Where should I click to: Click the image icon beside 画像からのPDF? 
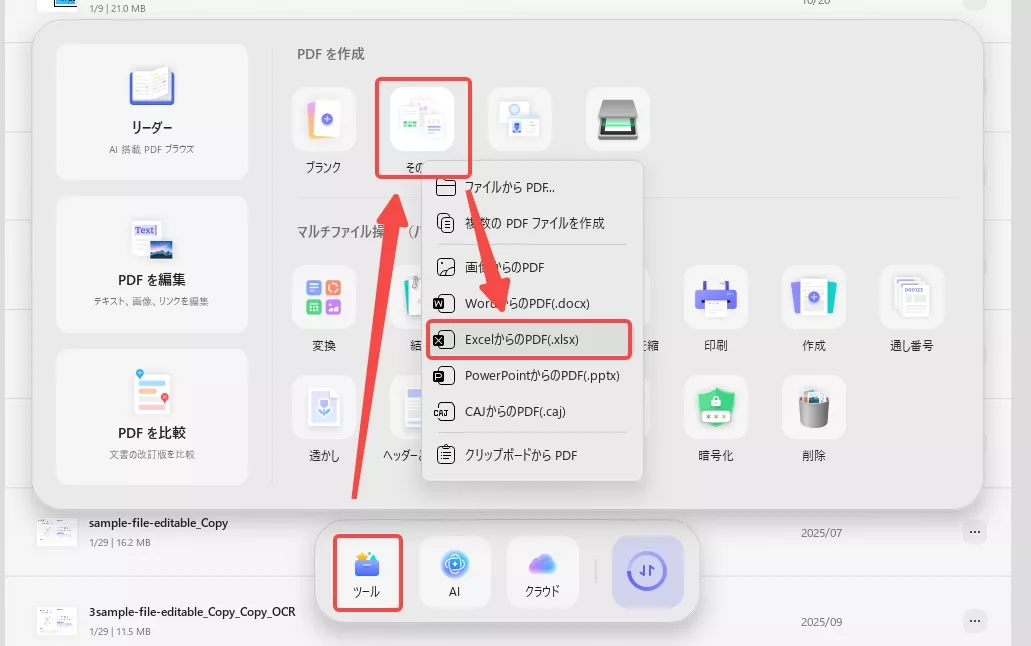point(446,267)
